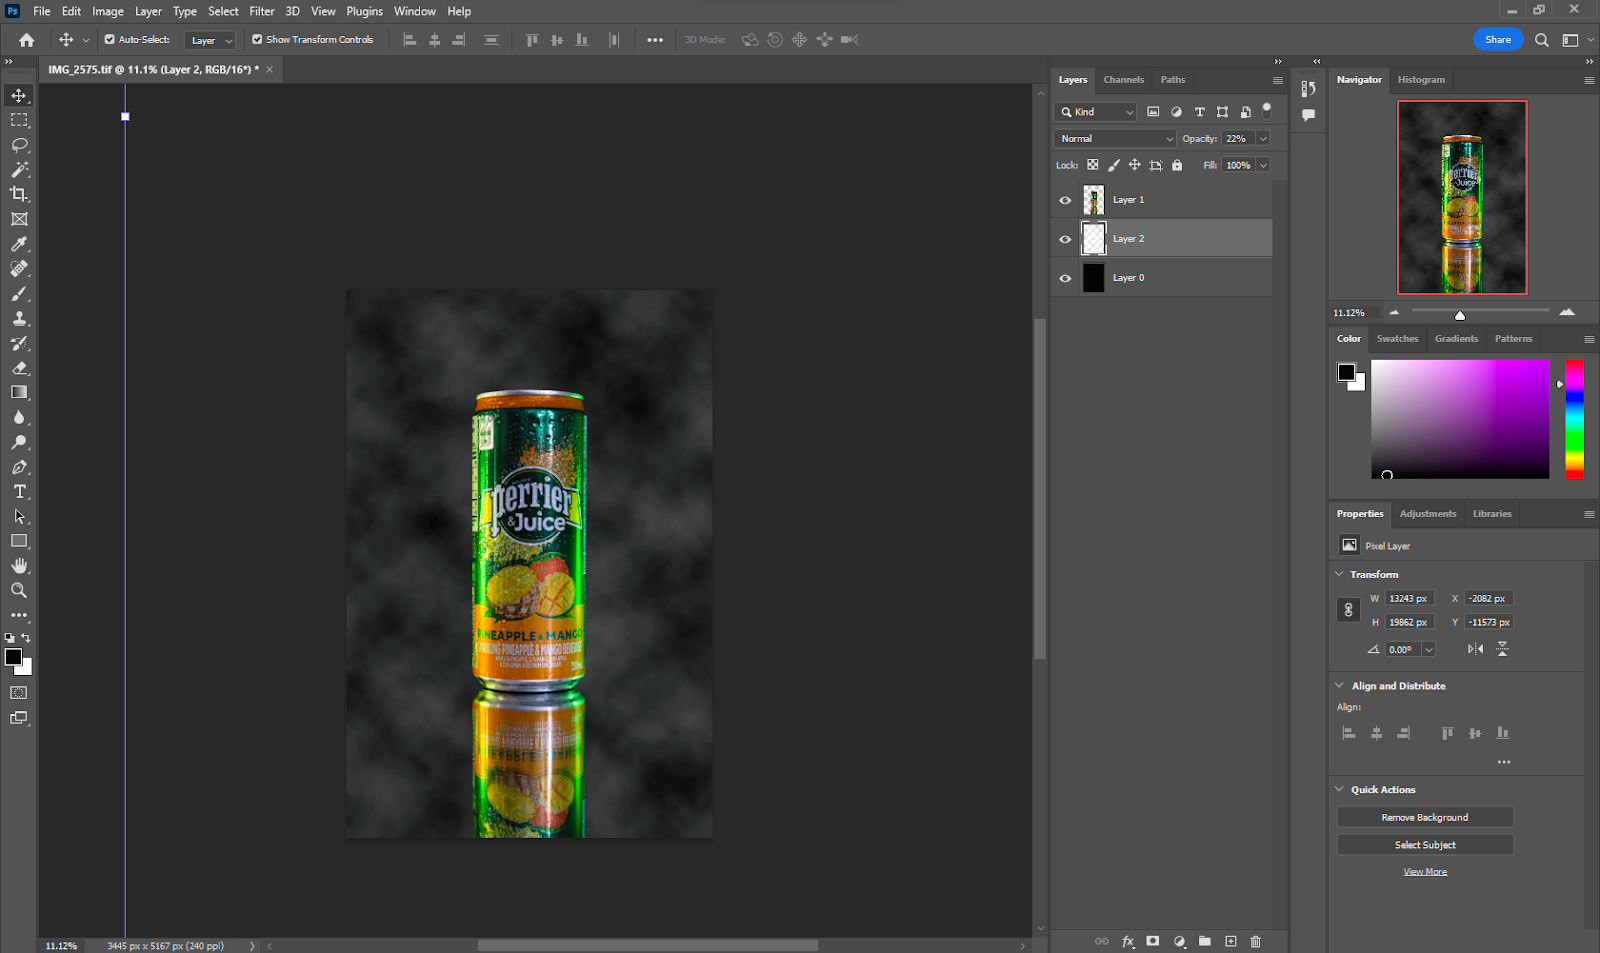1600x953 pixels.
Task: Select the History Brush tool
Action: [x=19, y=343]
